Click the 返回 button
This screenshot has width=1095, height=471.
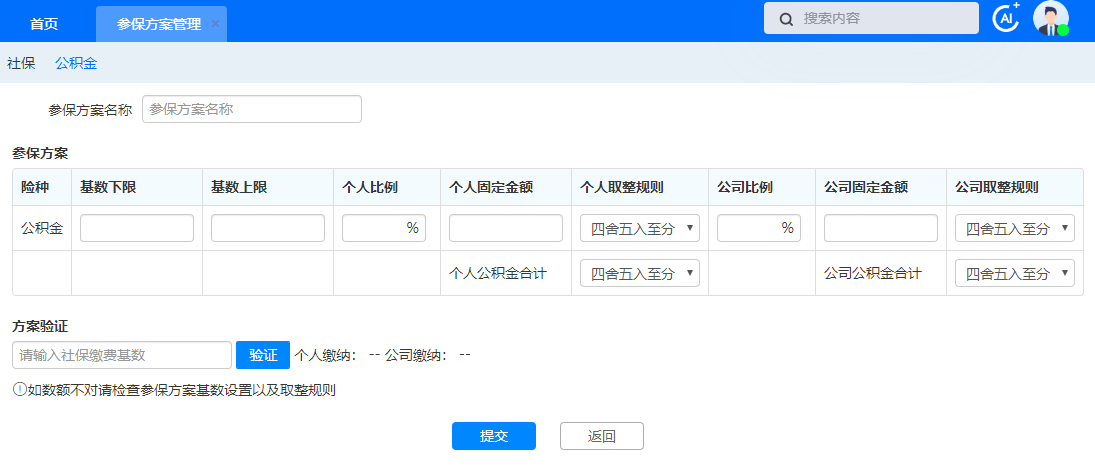(x=601, y=436)
